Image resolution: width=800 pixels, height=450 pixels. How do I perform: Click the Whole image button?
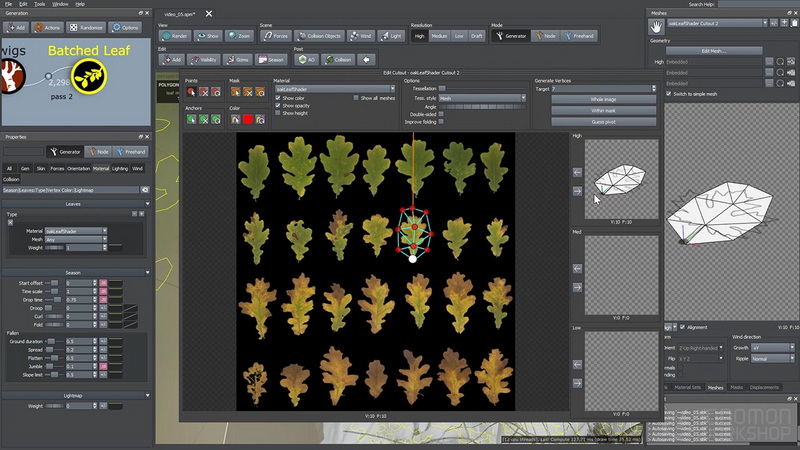point(604,99)
